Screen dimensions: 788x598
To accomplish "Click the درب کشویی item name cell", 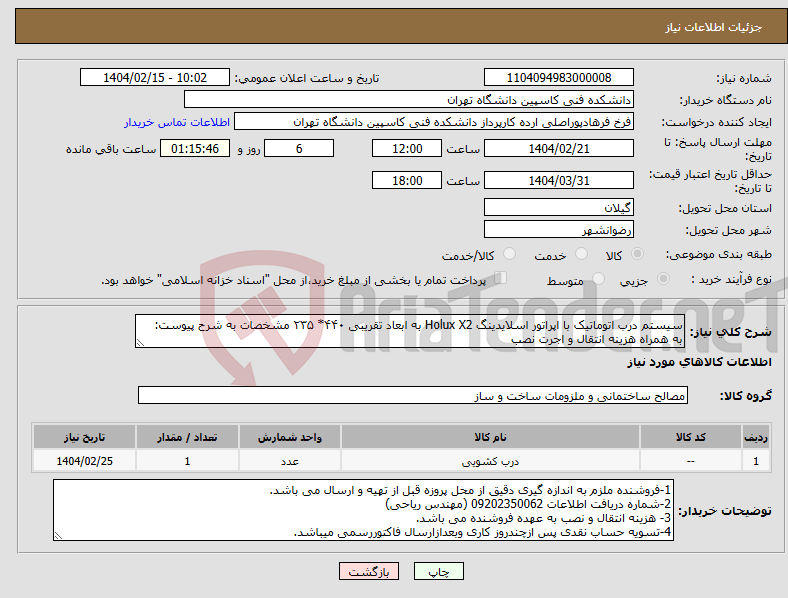I will (x=490, y=461).
